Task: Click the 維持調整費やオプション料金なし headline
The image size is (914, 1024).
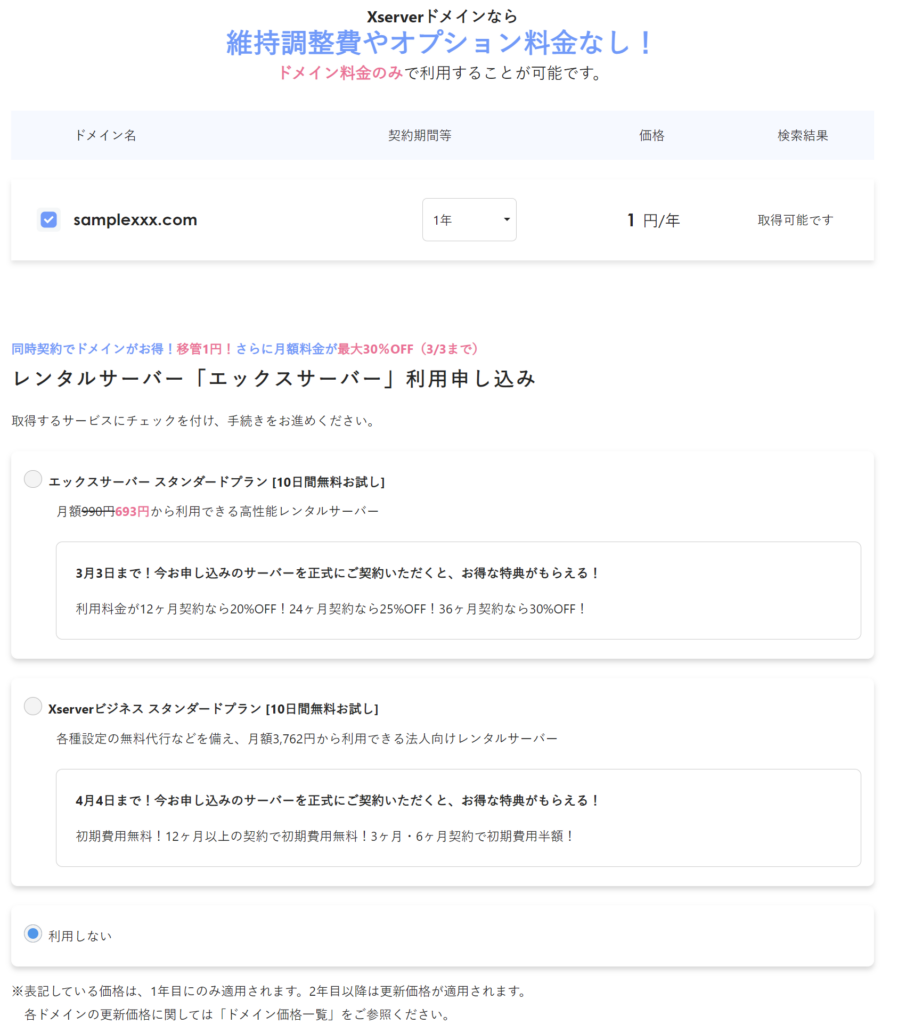Action: pos(439,44)
